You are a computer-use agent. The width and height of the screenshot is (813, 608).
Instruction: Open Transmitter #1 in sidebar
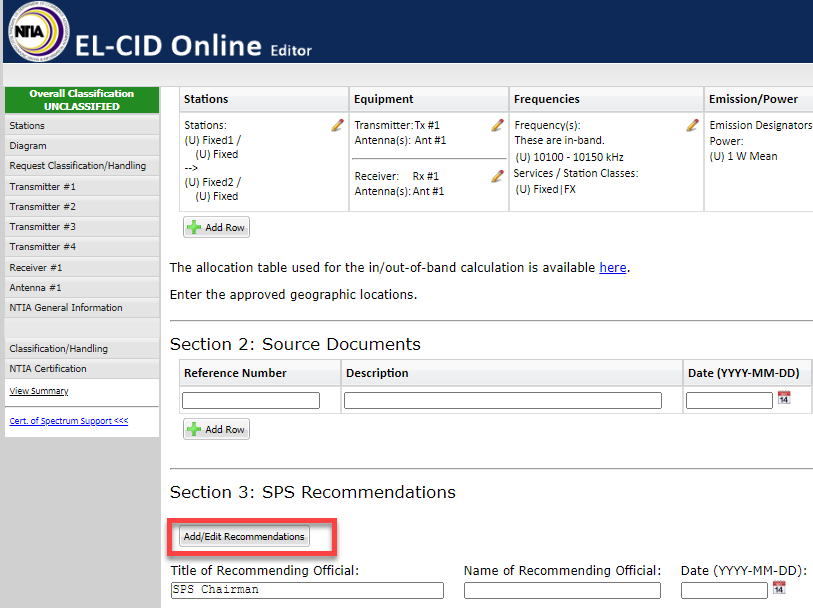point(82,187)
